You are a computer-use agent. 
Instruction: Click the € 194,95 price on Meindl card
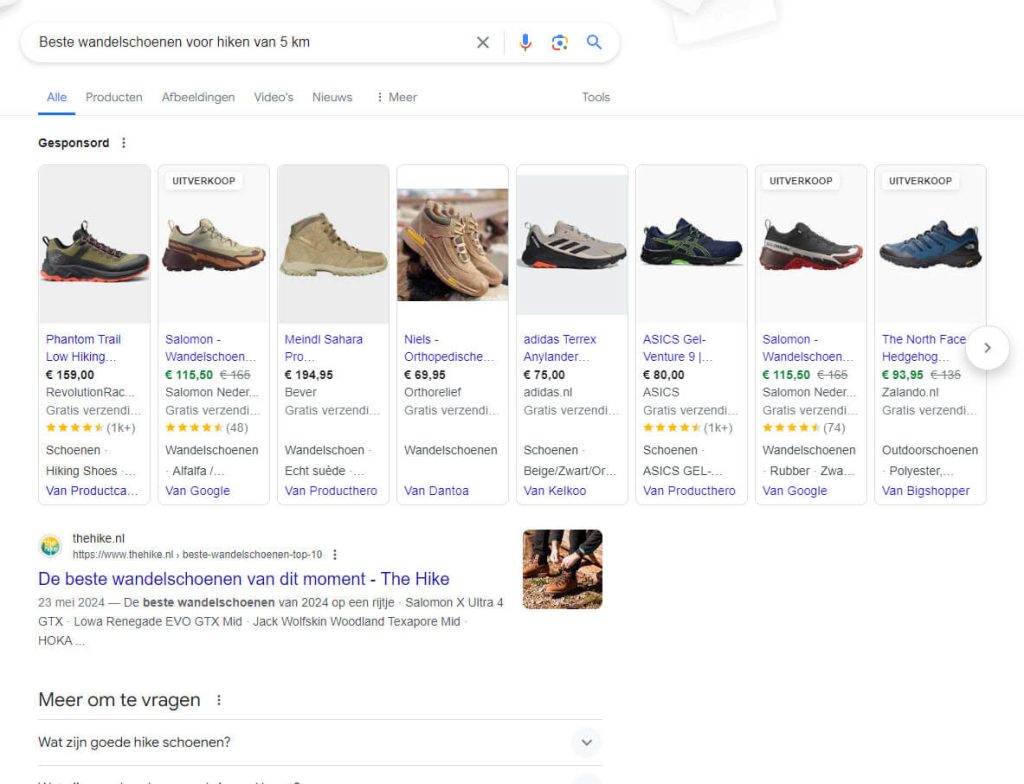309,375
